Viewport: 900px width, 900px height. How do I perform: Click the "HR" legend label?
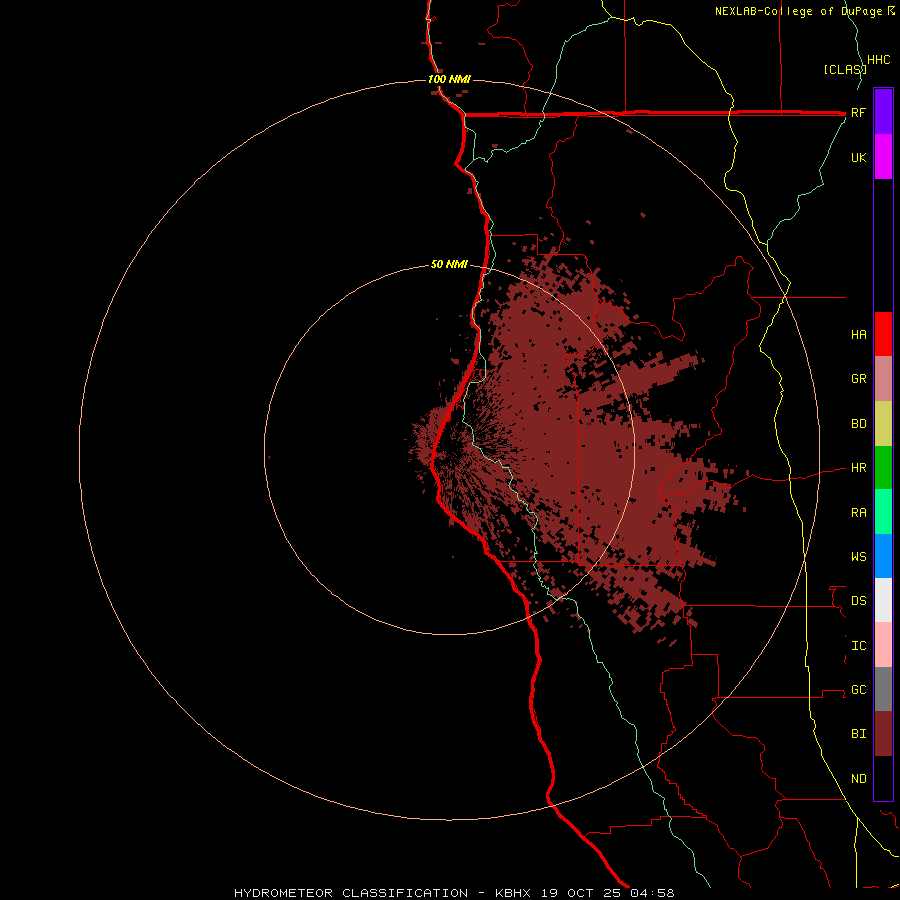pos(858,468)
